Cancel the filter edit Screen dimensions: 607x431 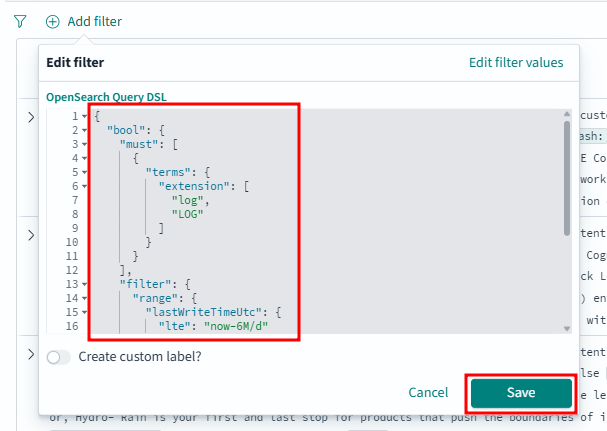click(428, 393)
